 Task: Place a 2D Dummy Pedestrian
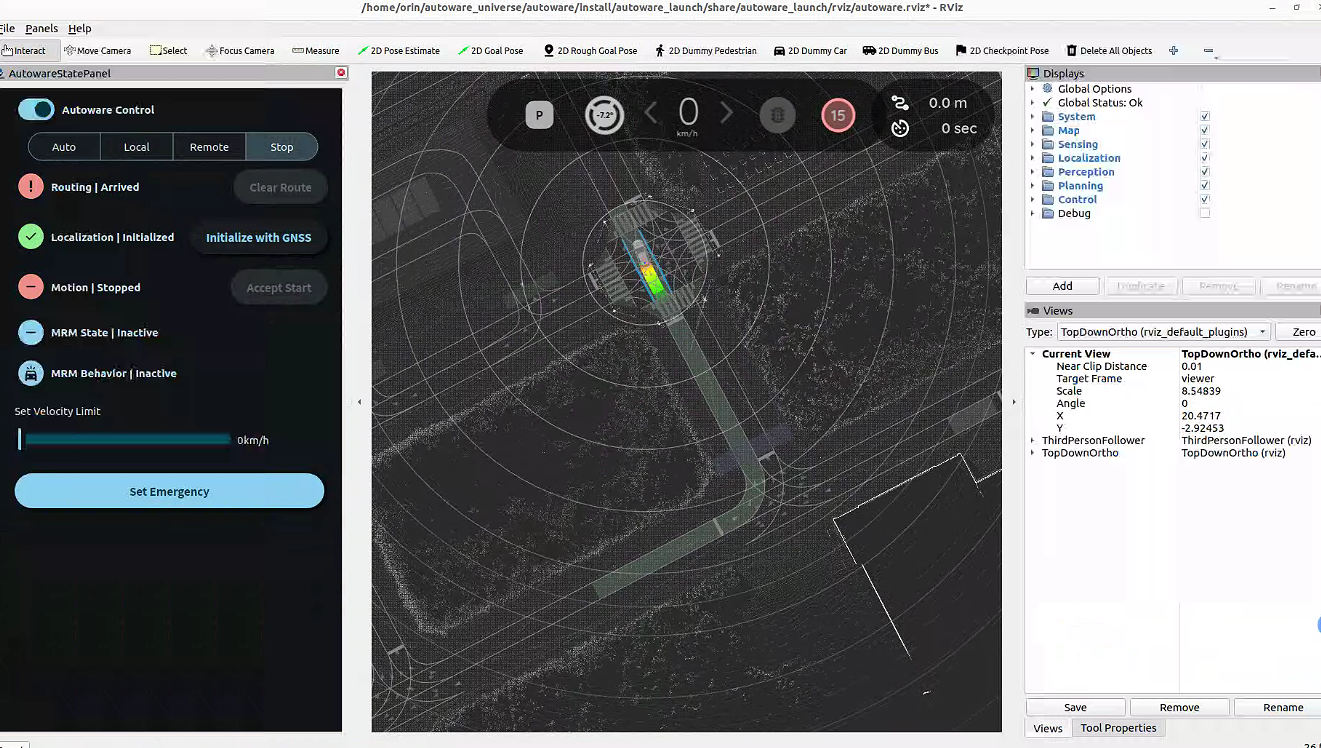click(x=706, y=50)
